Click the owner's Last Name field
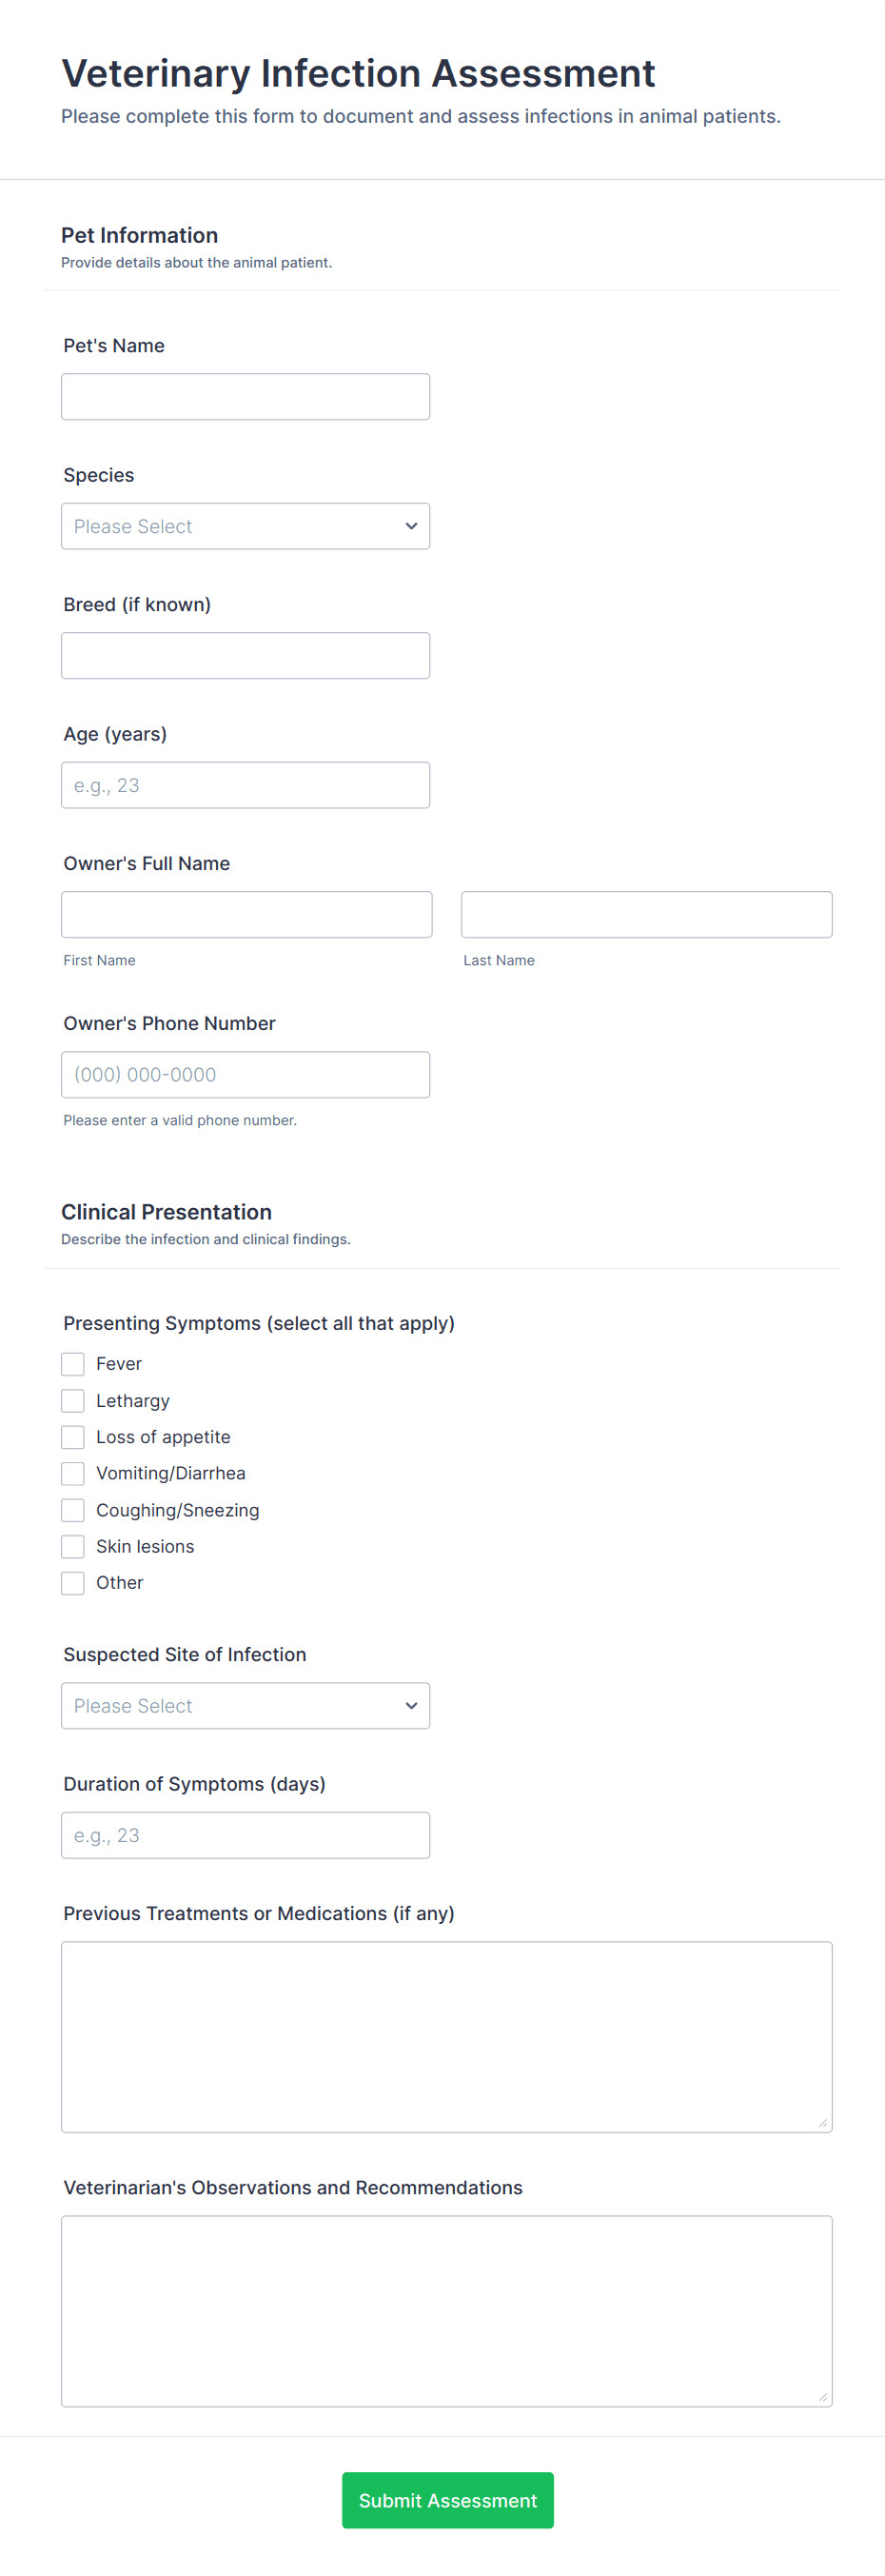The width and height of the screenshot is (885, 2576). [646, 914]
